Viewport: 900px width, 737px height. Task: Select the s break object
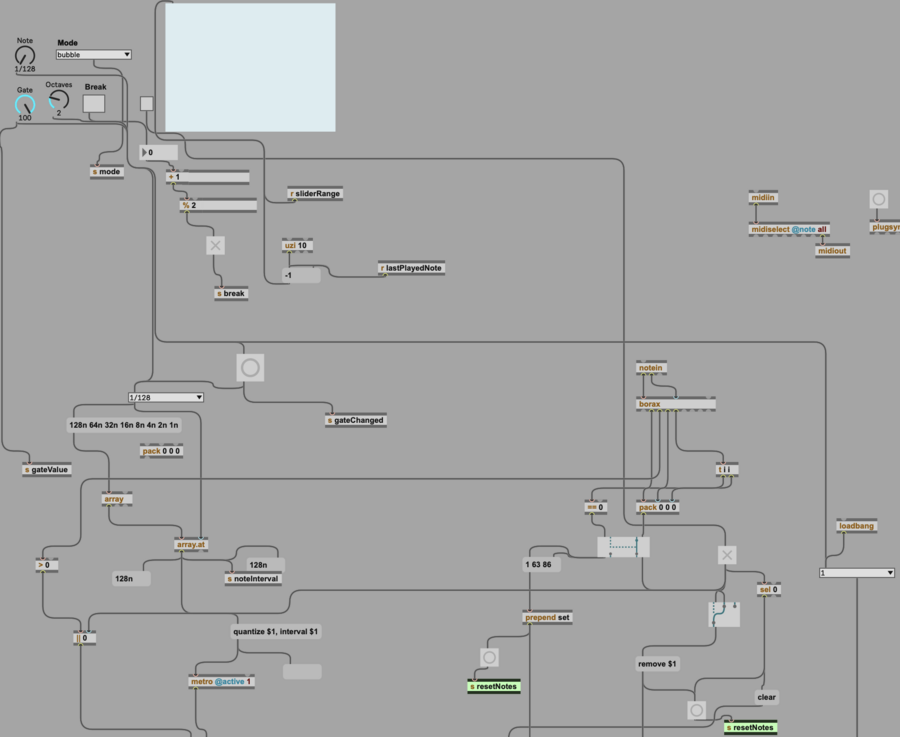pyautogui.click(x=231, y=293)
